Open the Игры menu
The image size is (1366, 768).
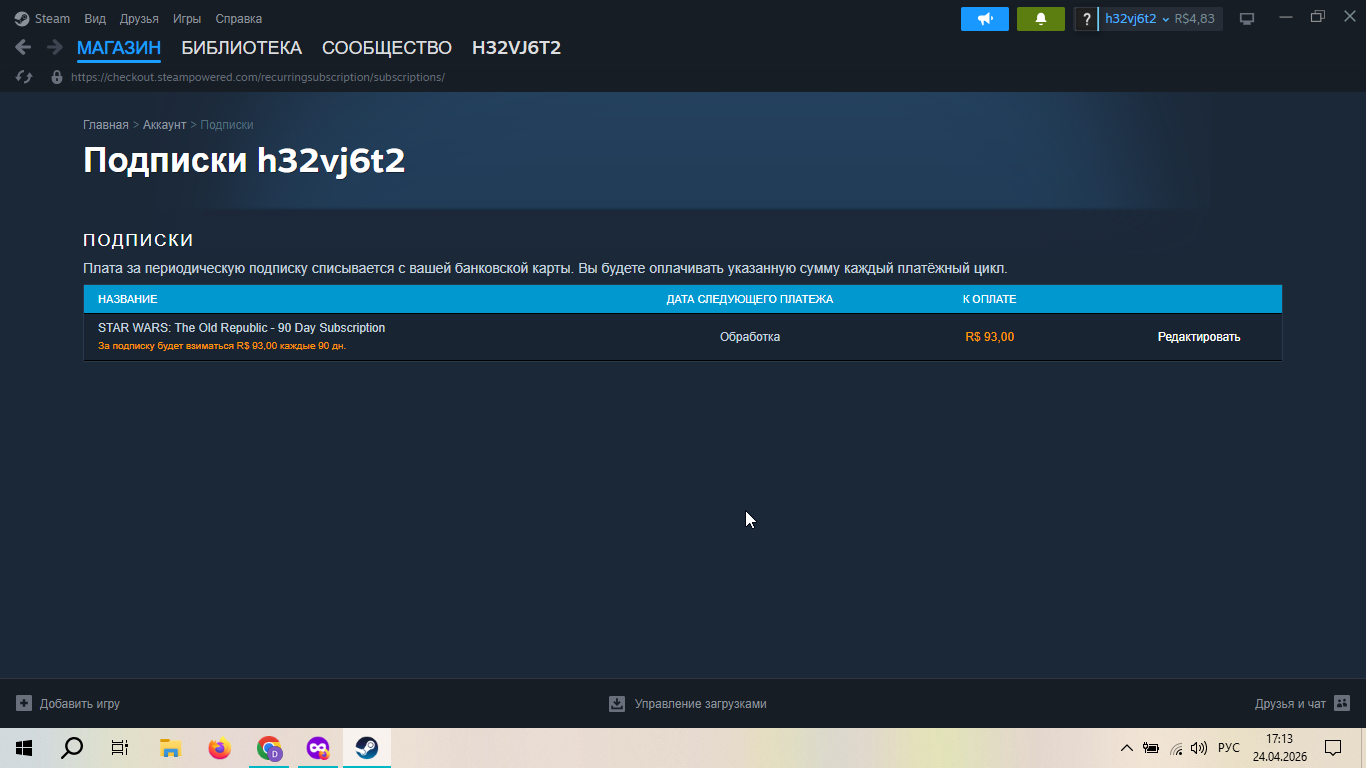187,18
